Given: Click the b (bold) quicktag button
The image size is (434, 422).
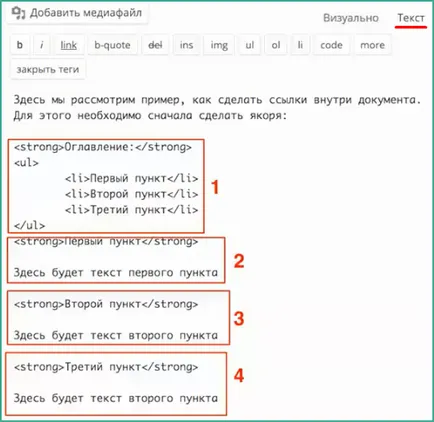Looking at the screenshot, I should pyautogui.click(x=20, y=45).
